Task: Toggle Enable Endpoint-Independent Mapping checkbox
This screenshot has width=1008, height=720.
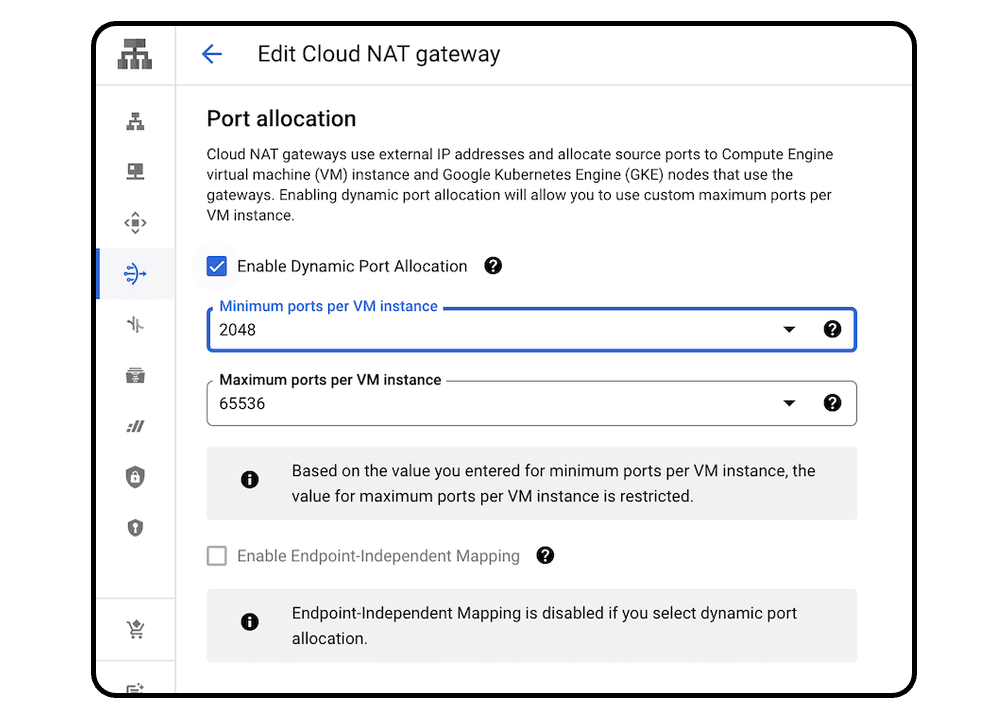Action: point(217,555)
